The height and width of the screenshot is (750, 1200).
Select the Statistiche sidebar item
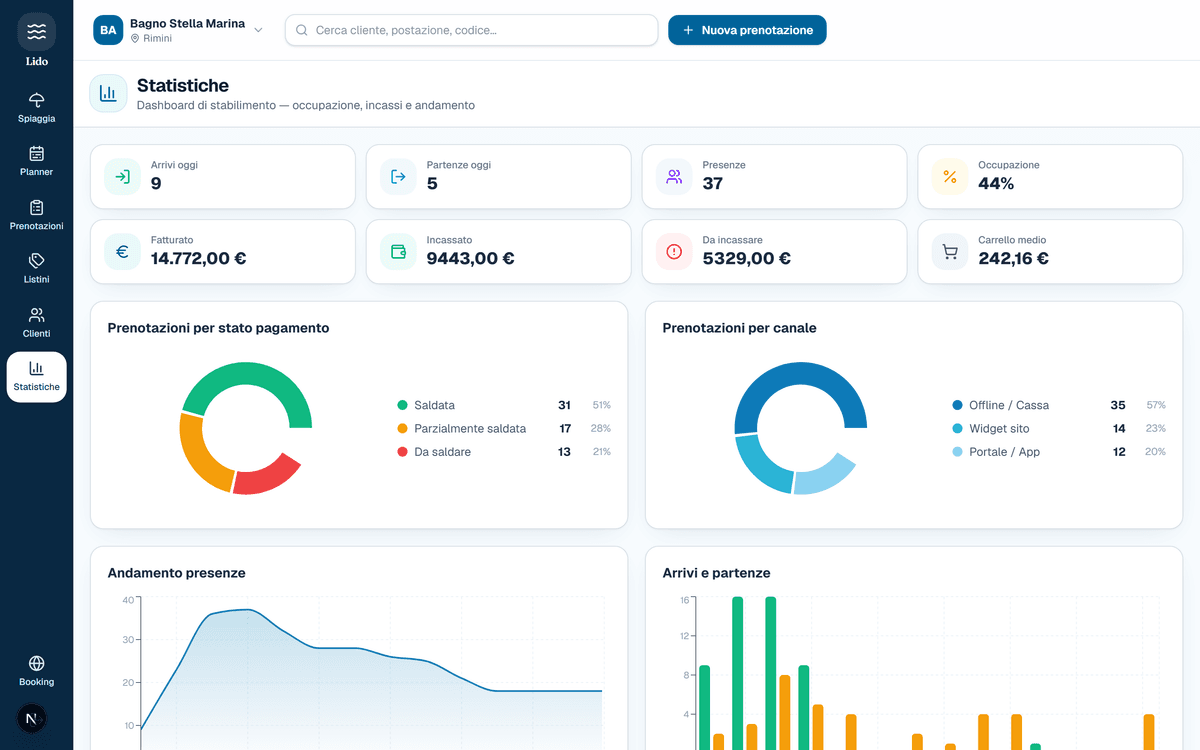(36, 376)
